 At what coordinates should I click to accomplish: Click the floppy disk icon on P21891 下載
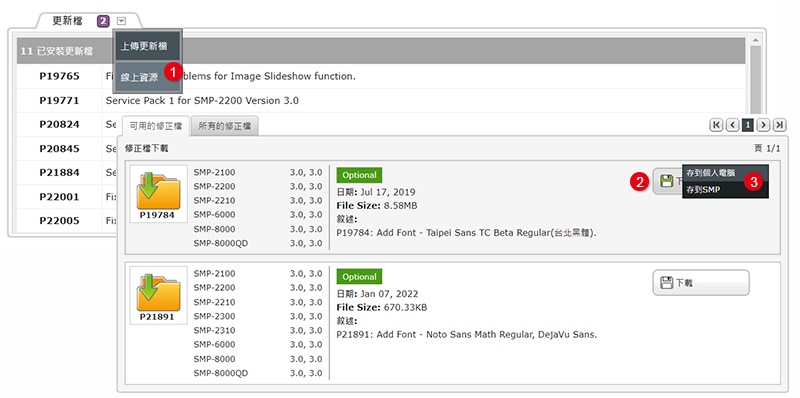tap(666, 283)
